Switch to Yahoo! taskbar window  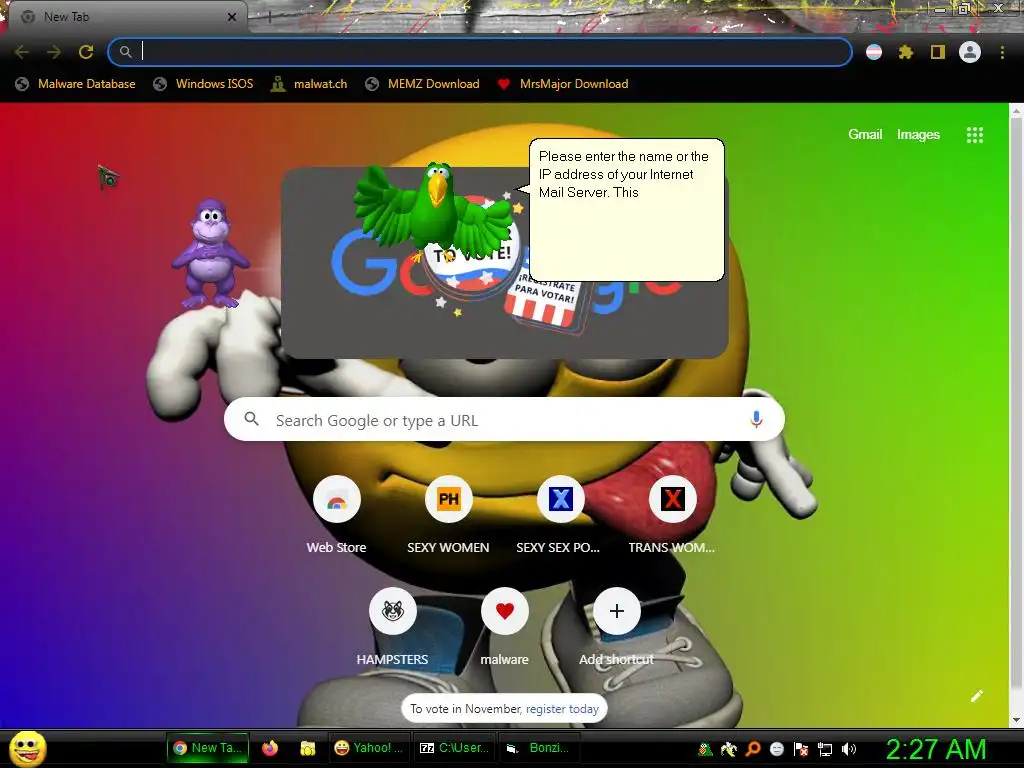click(x=369, y=748)
